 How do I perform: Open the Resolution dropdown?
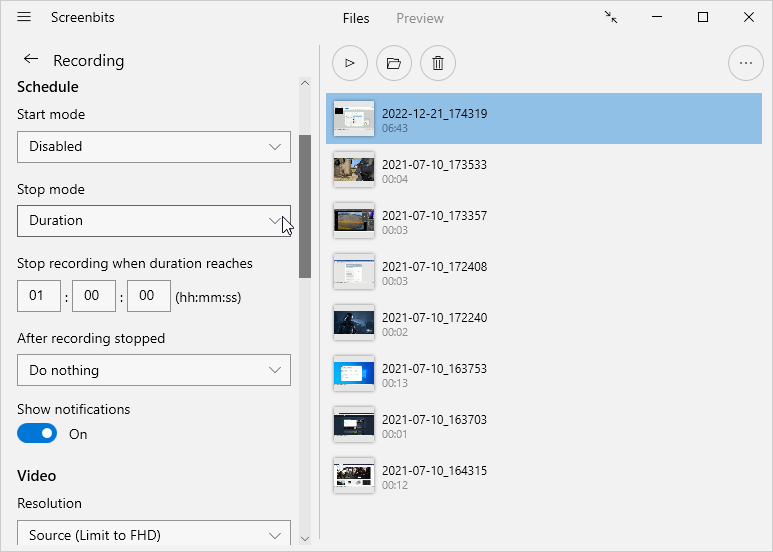click(x=154, y=533)
